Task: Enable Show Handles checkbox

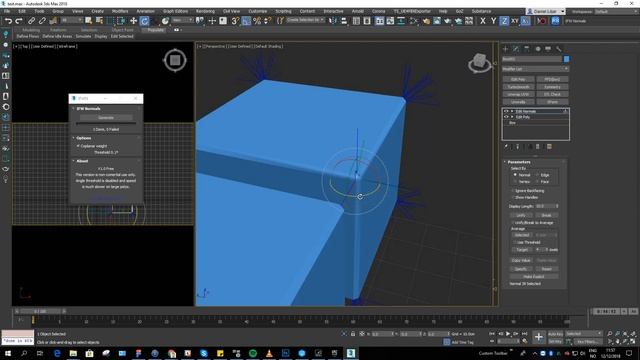Action: [513, 197]
